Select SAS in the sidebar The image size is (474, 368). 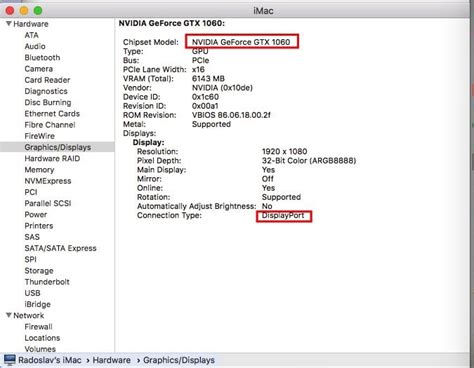coord(32,237)
